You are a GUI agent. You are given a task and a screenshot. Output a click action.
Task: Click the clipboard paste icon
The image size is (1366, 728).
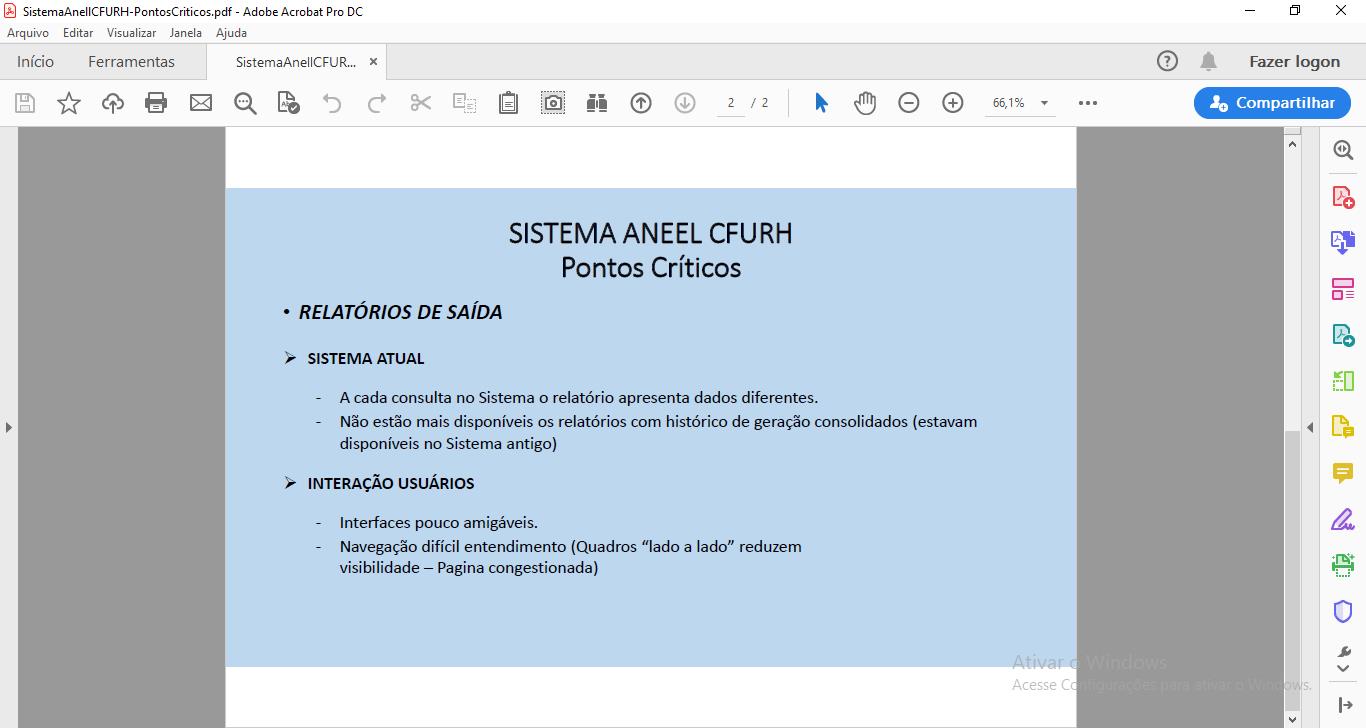pos(508,103)
